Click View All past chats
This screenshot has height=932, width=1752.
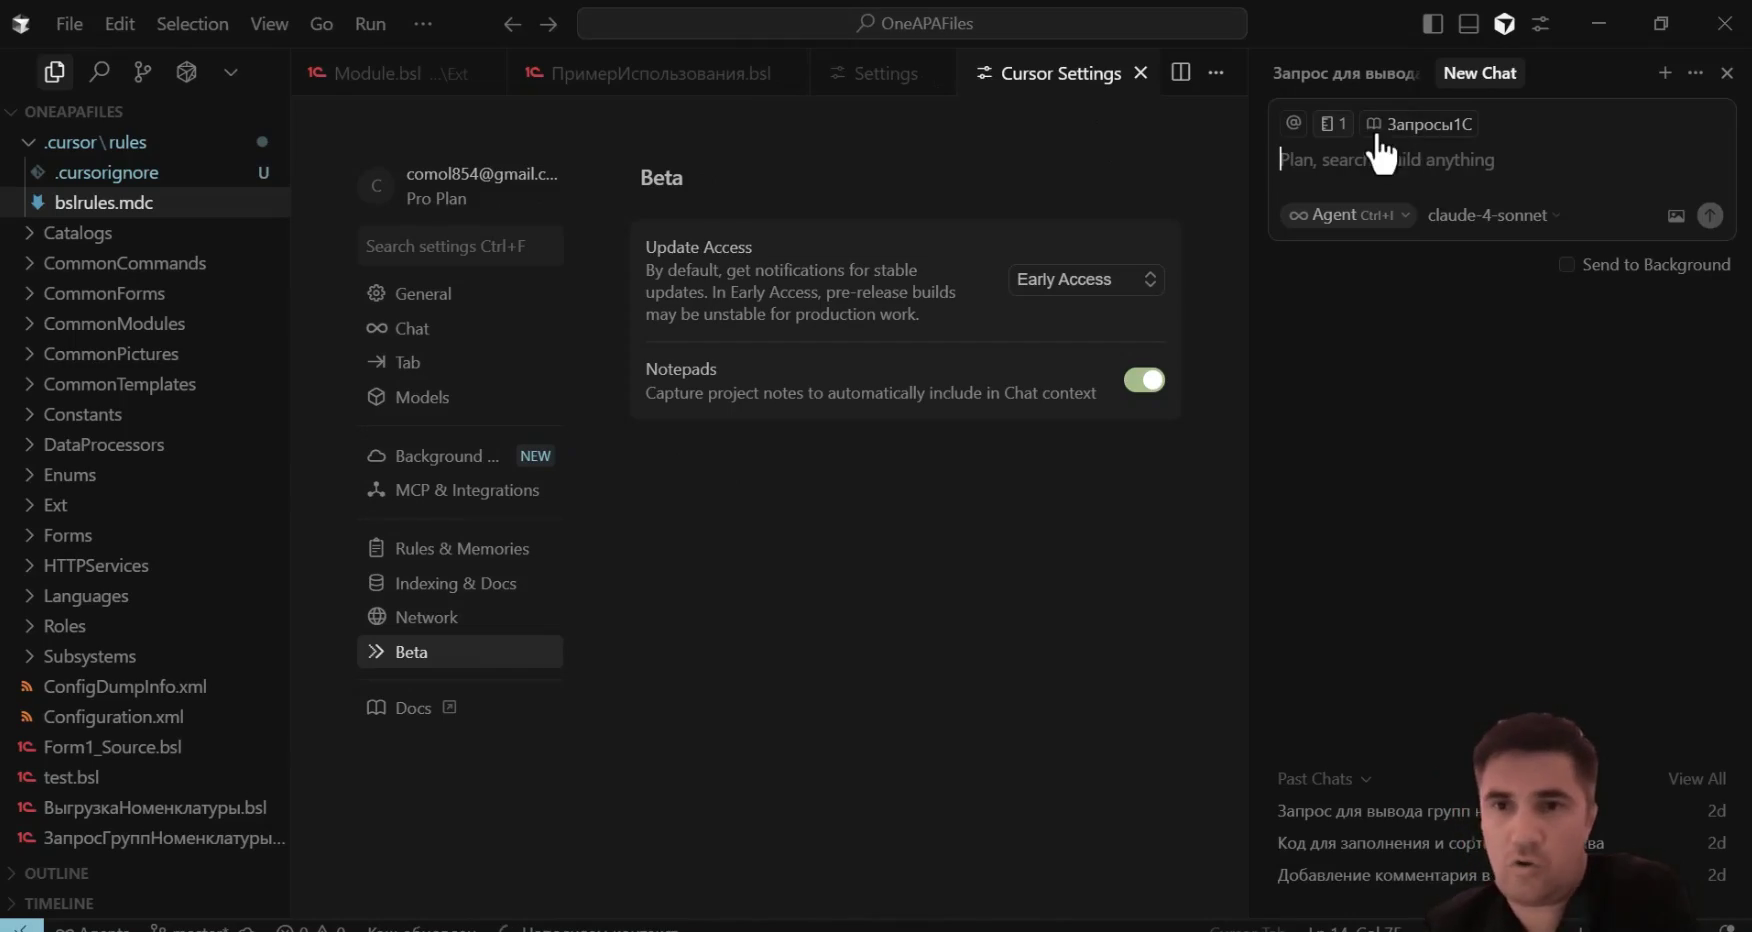coord(1696,779)
